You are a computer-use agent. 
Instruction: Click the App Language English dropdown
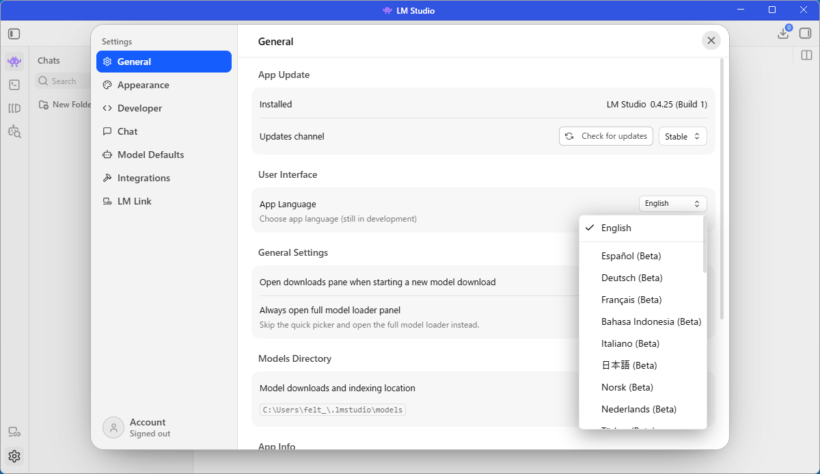pyautogui.click(x=673, y=204)
